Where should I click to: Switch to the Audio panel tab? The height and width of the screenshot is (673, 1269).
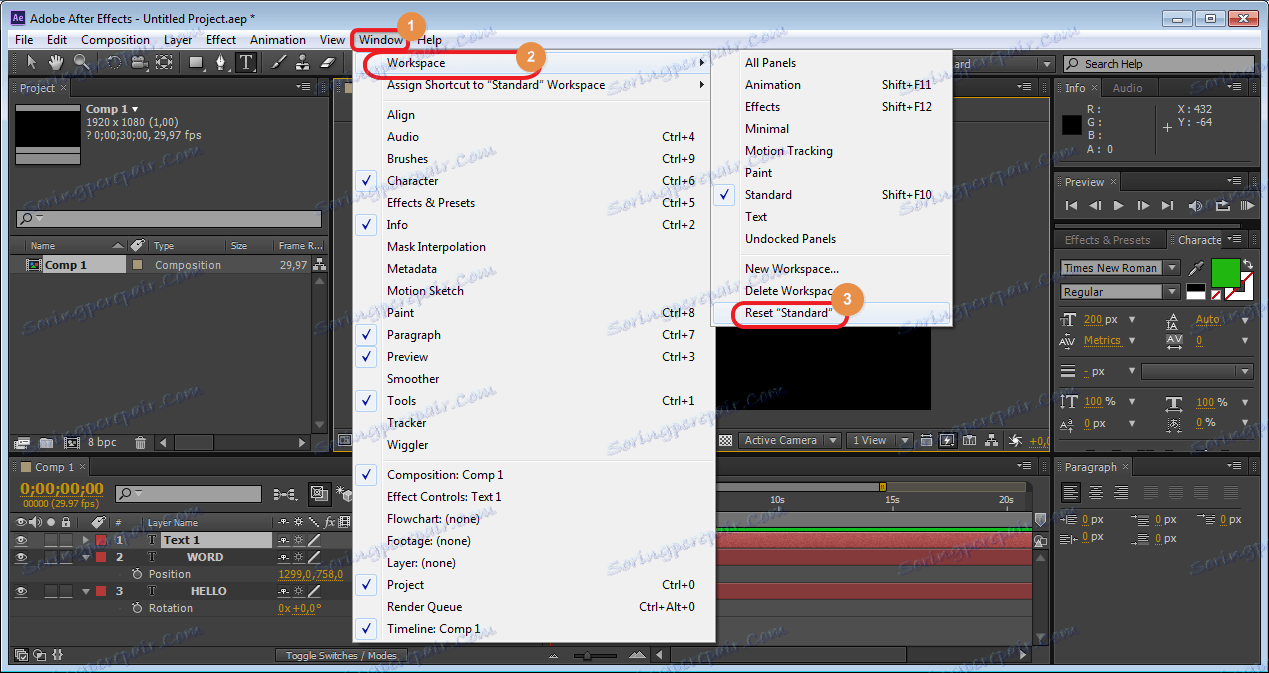tap(1127, 88)
